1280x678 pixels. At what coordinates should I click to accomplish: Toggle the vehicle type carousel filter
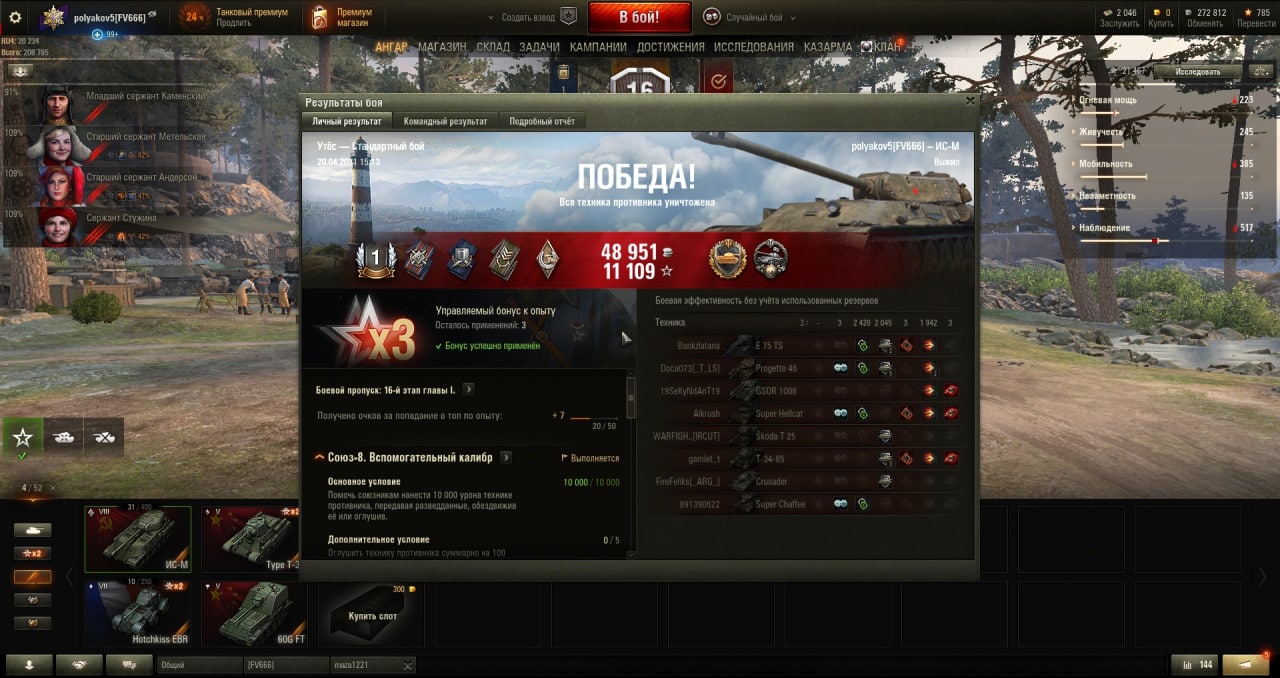(32, 530)
